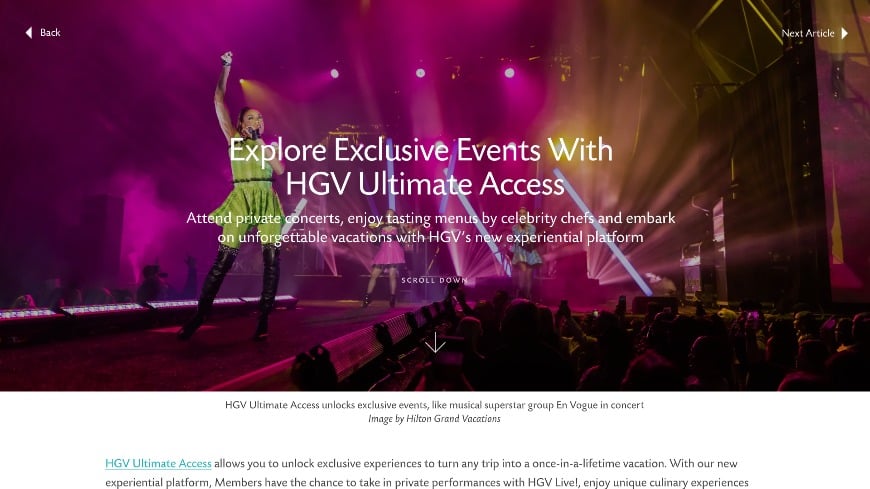The image size is (870, 489).
Task: Click the downward scroll arrow icon
Action: (x=435, y=343)
